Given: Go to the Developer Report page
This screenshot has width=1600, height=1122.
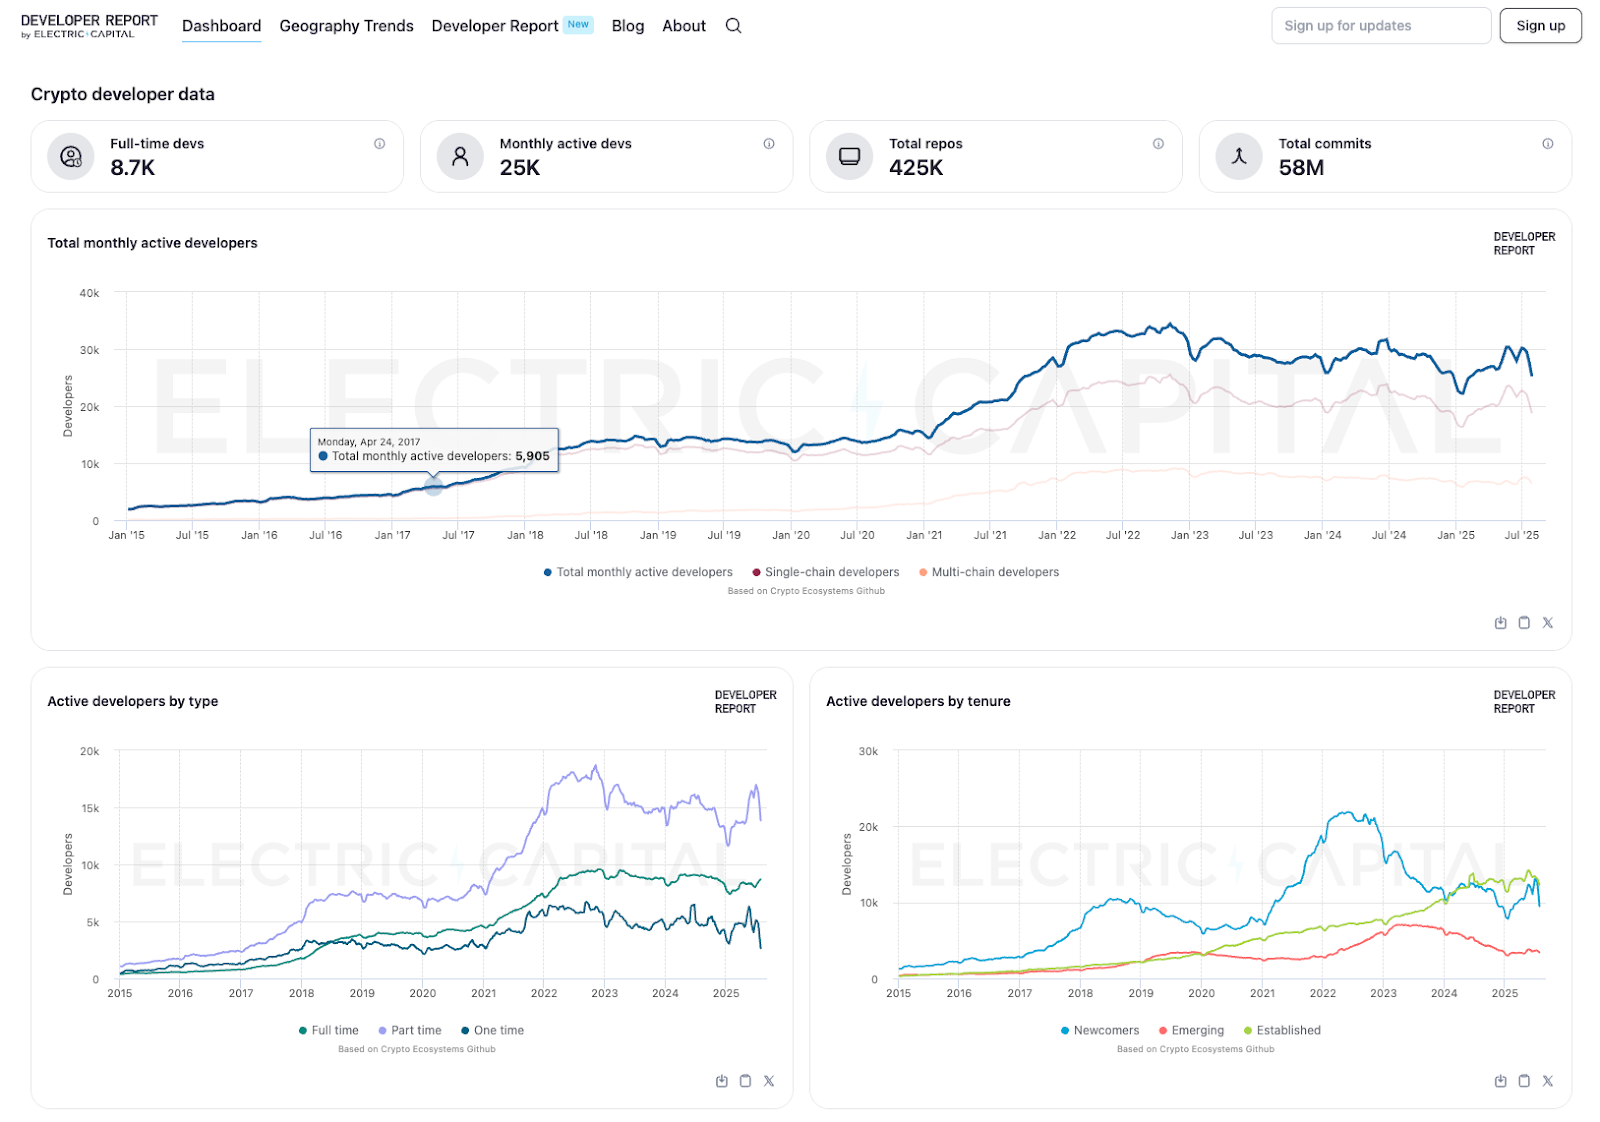Looking at the screenshot, I should (x=495, y=26).
